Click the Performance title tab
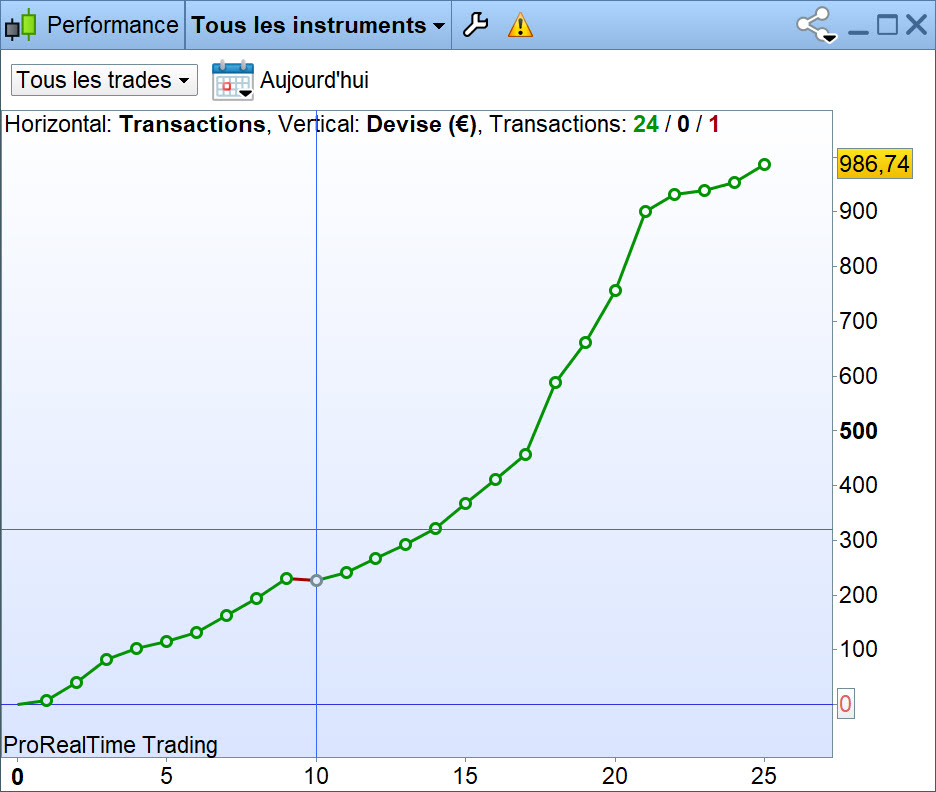Viewport: 936px width, 792px height. (112, 25)
